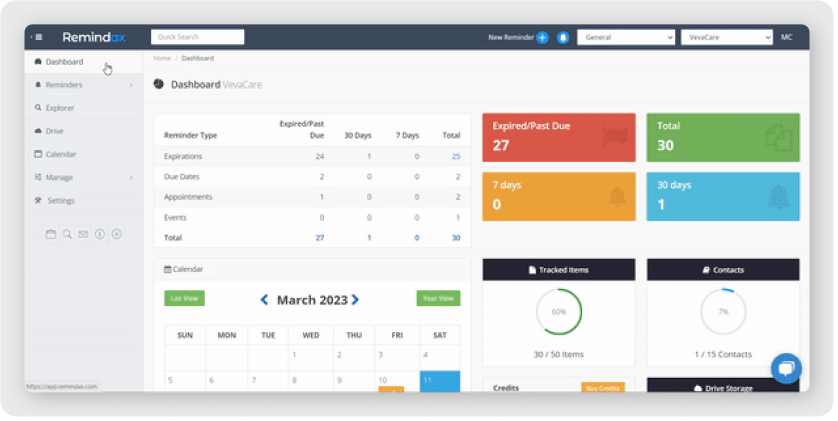This screenshot has height=421, width=838.
Task: Open Explorer from the sidebar
Action: pos(60,108)
